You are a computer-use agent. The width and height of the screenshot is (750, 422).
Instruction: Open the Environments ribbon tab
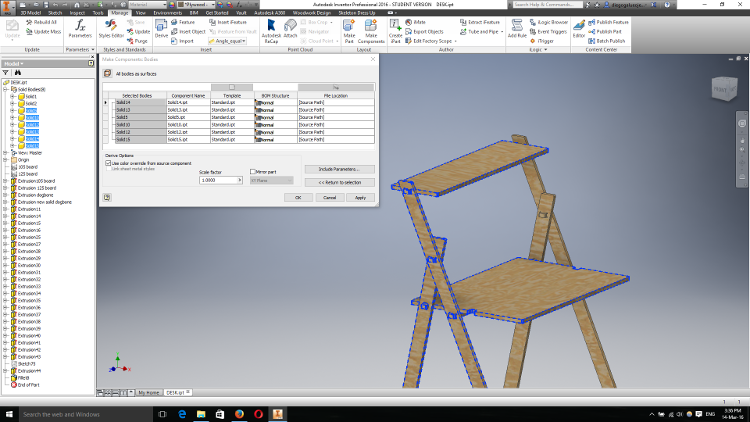[x=167, y=13]
